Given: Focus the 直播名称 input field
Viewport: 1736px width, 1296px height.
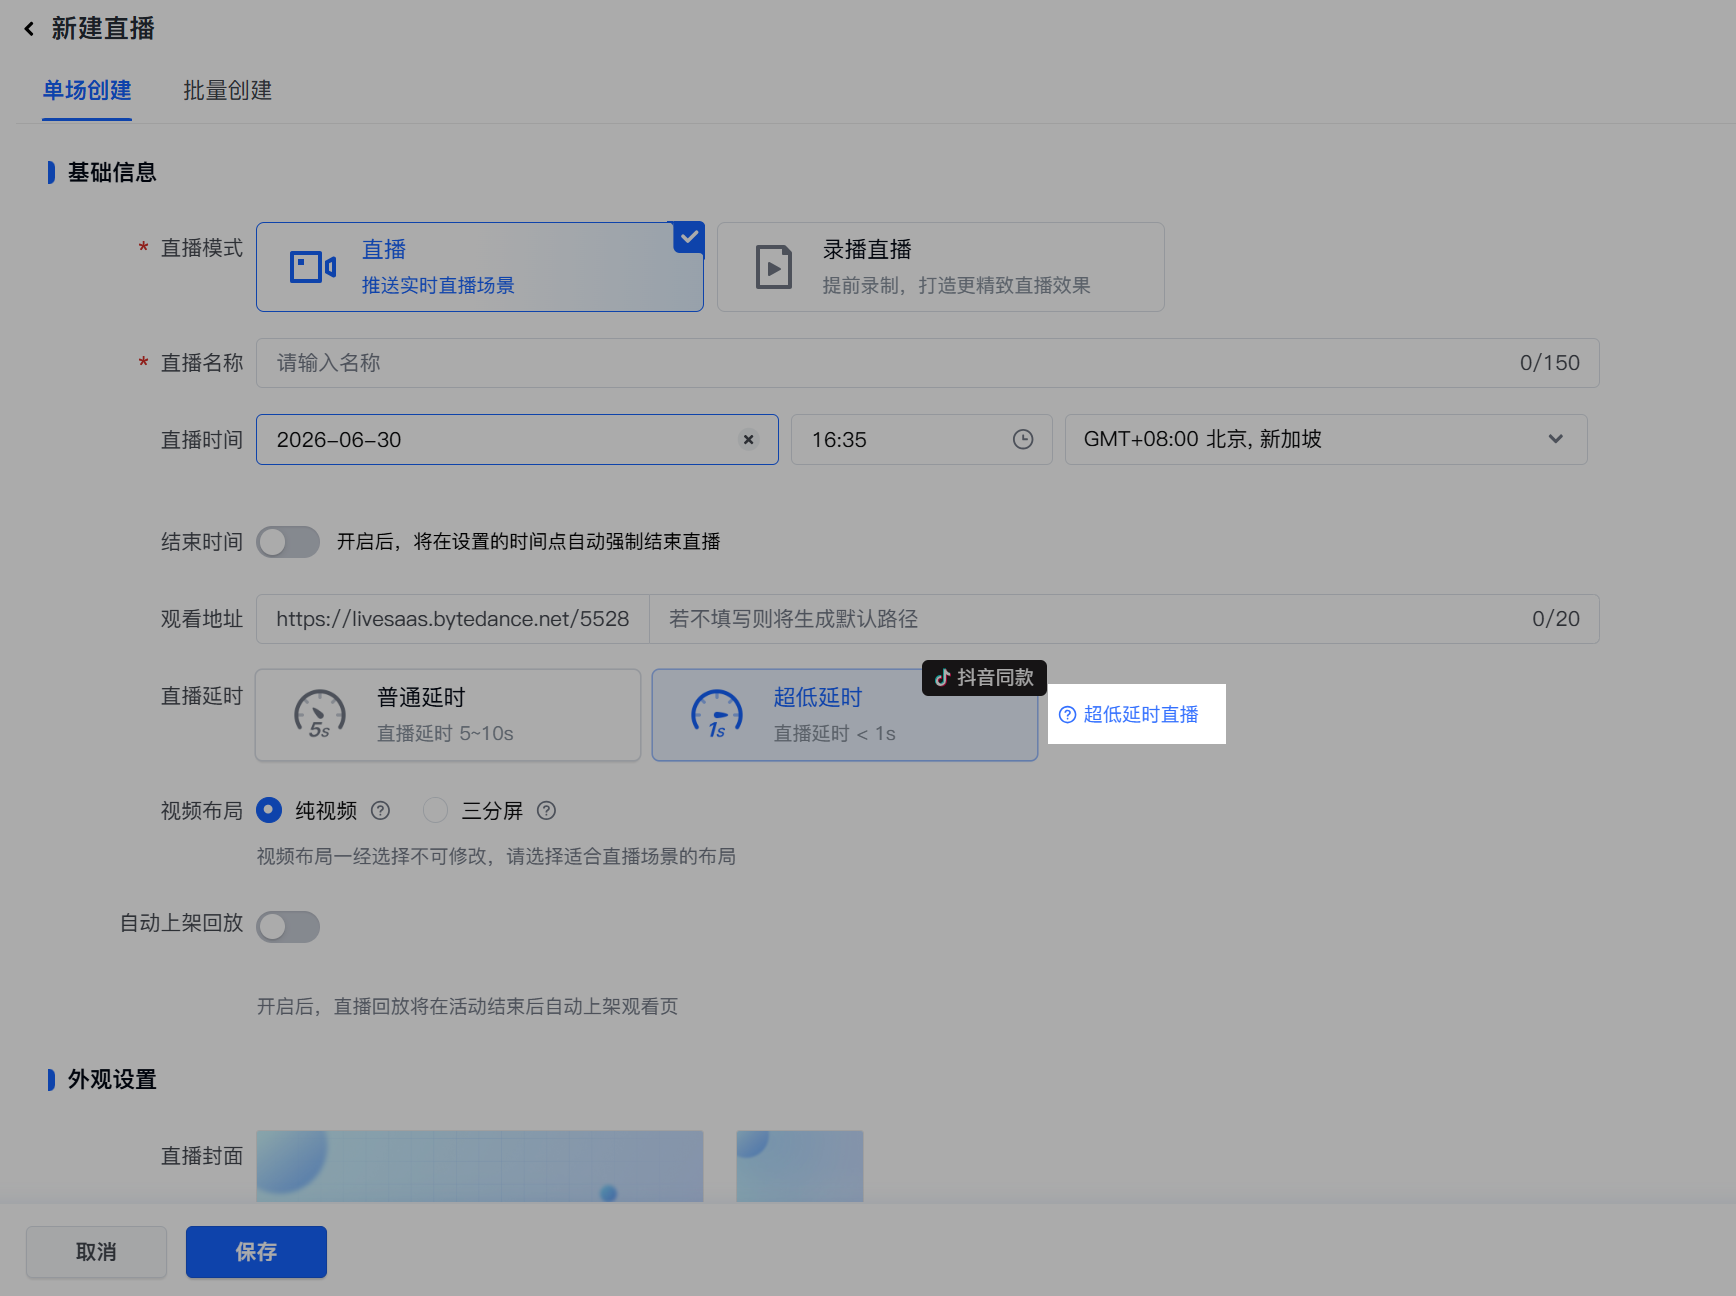Looking at the screenshot, I should point(928,363).
